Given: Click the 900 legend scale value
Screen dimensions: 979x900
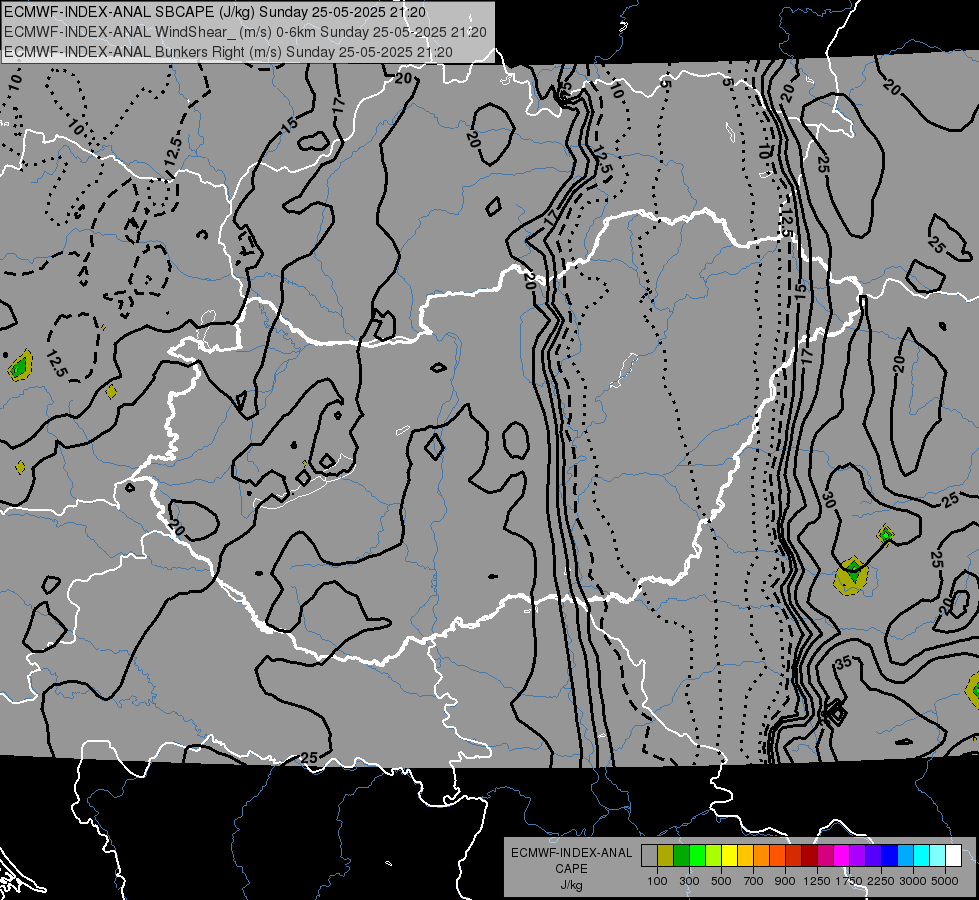Looking at the screenshot, I should (785, 881).
